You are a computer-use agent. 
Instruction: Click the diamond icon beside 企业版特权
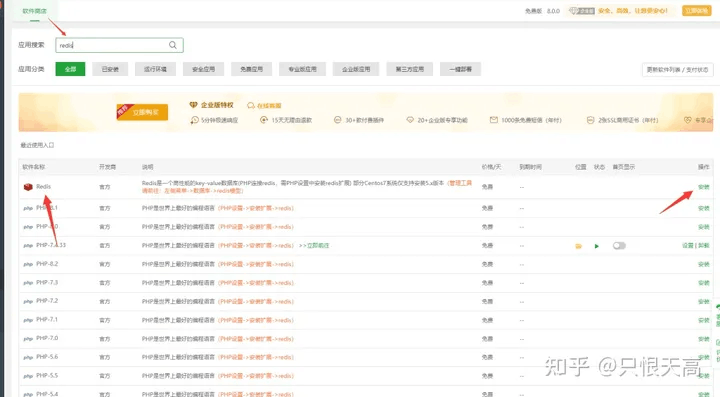pos(193,105)
